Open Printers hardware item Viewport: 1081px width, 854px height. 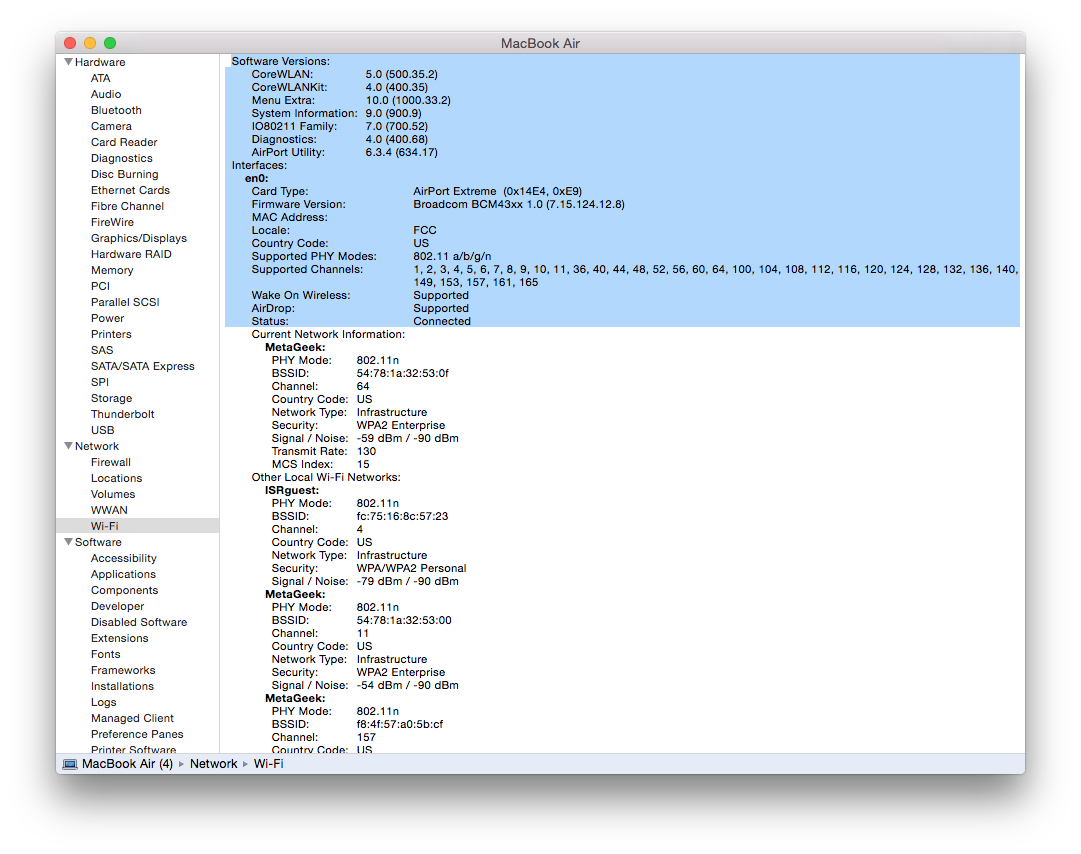111,334
